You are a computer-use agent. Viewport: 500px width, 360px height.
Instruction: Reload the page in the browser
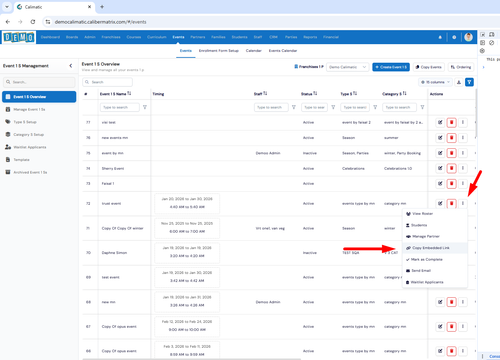point(33,22)
